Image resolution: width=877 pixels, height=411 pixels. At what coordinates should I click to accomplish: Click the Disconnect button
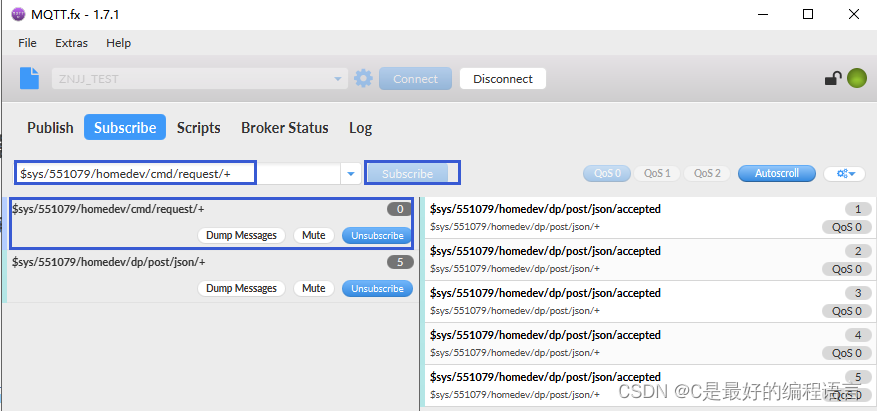pos(503,79)
